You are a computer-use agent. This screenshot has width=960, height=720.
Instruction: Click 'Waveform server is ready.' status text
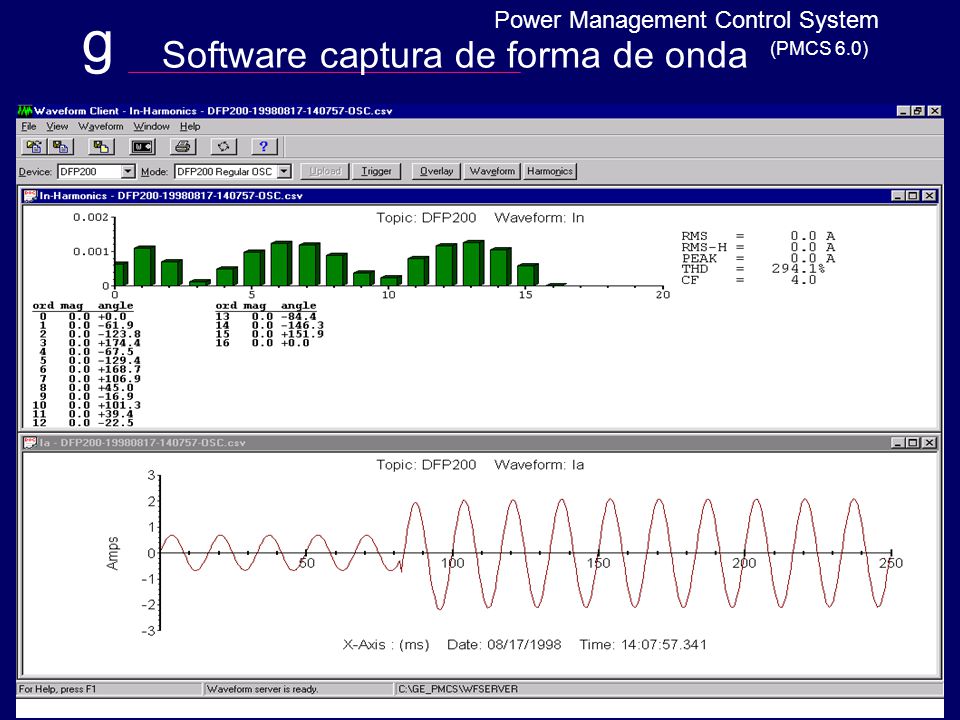click(262, 689)
